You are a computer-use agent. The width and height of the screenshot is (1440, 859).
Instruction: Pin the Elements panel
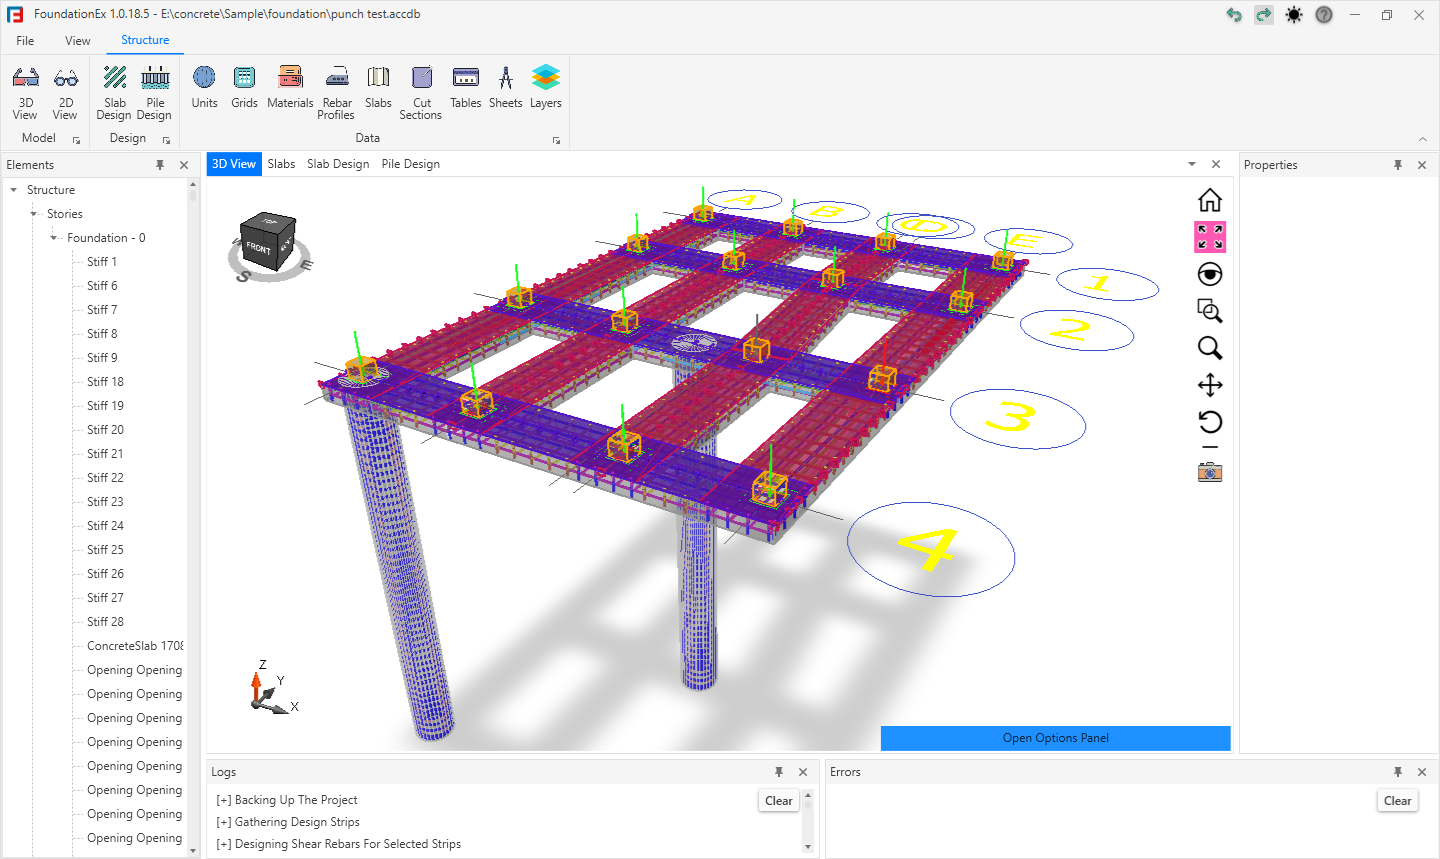click(x=160, y=165)
